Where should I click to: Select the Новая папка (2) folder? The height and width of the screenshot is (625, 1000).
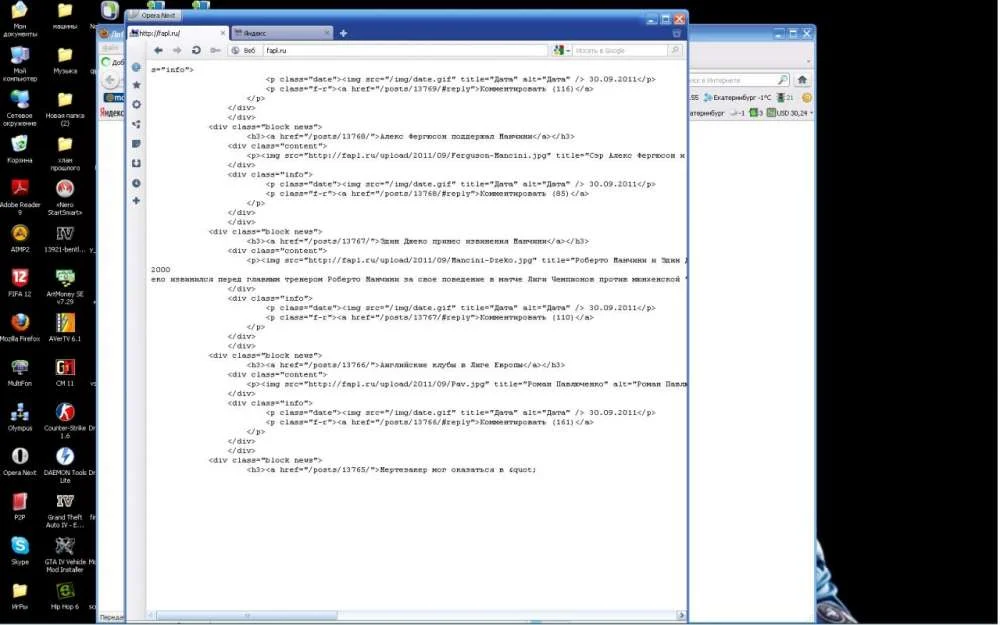pos(65,108)
